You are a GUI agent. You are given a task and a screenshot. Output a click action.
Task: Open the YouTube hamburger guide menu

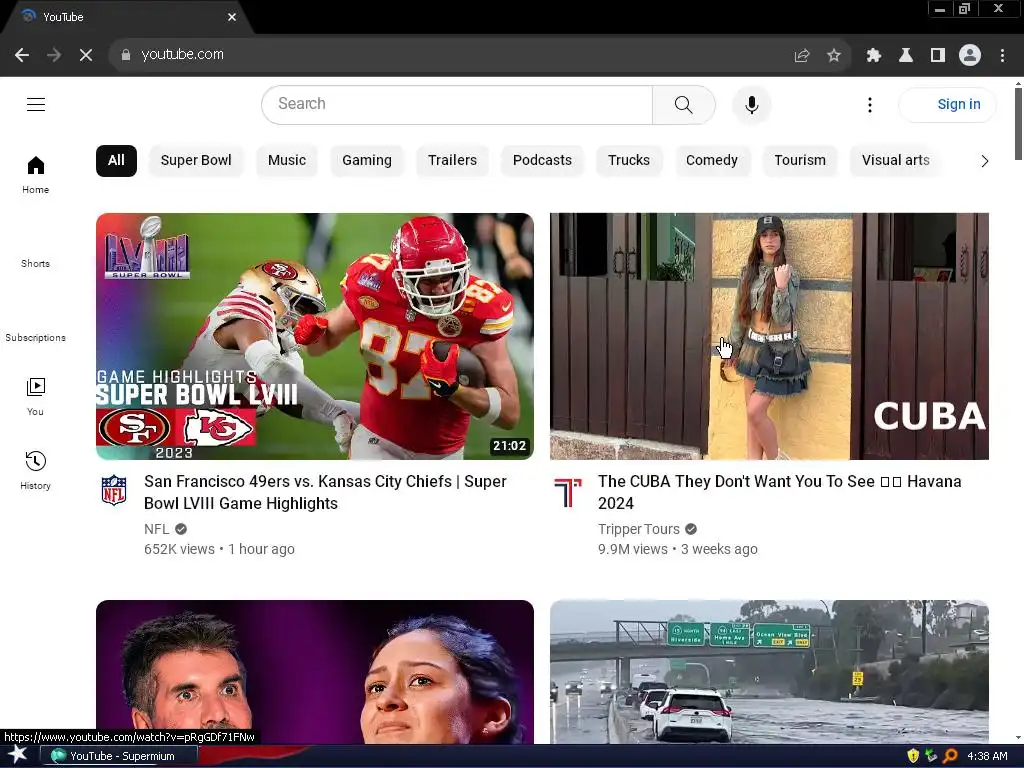click(36, 104)
